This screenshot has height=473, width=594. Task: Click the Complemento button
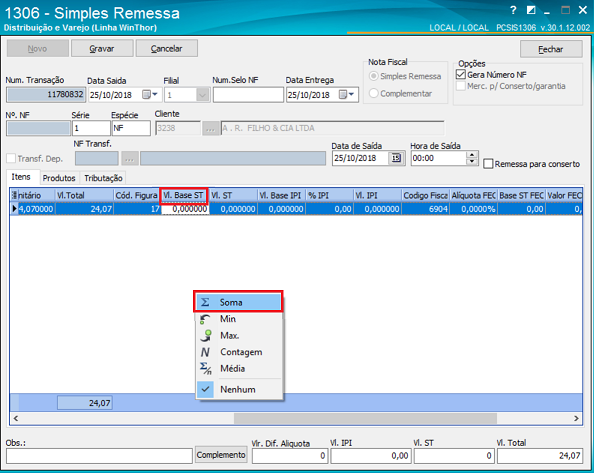[221, 454]
